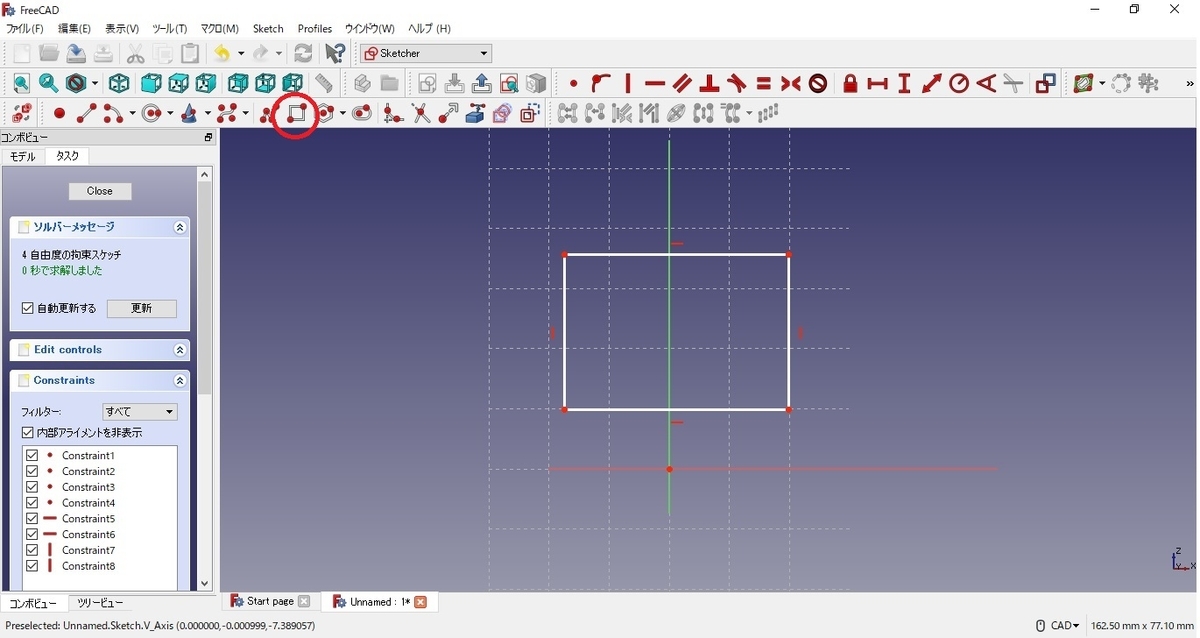
Task: Click the constraints list down scroll arrow
Action: [x=204, y=584]
